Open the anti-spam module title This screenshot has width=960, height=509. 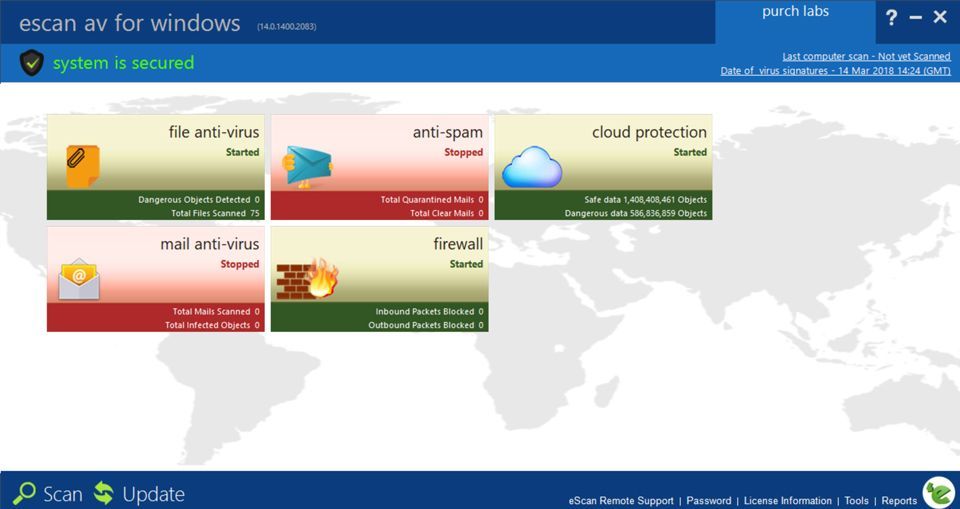point(448,132)
